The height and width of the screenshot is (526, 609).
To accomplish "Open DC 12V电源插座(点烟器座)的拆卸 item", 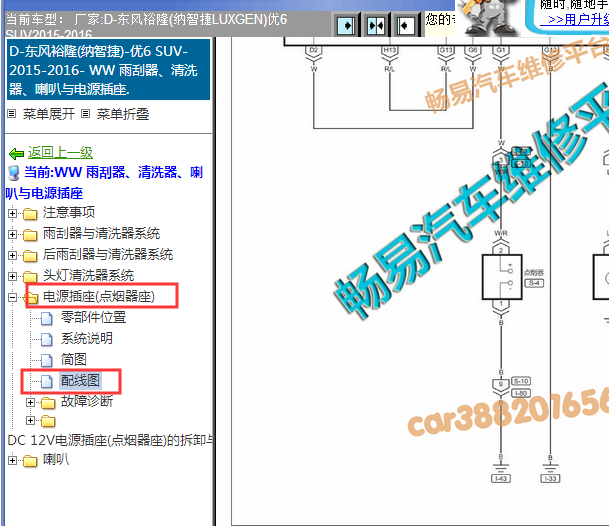I will click(110, 440).
